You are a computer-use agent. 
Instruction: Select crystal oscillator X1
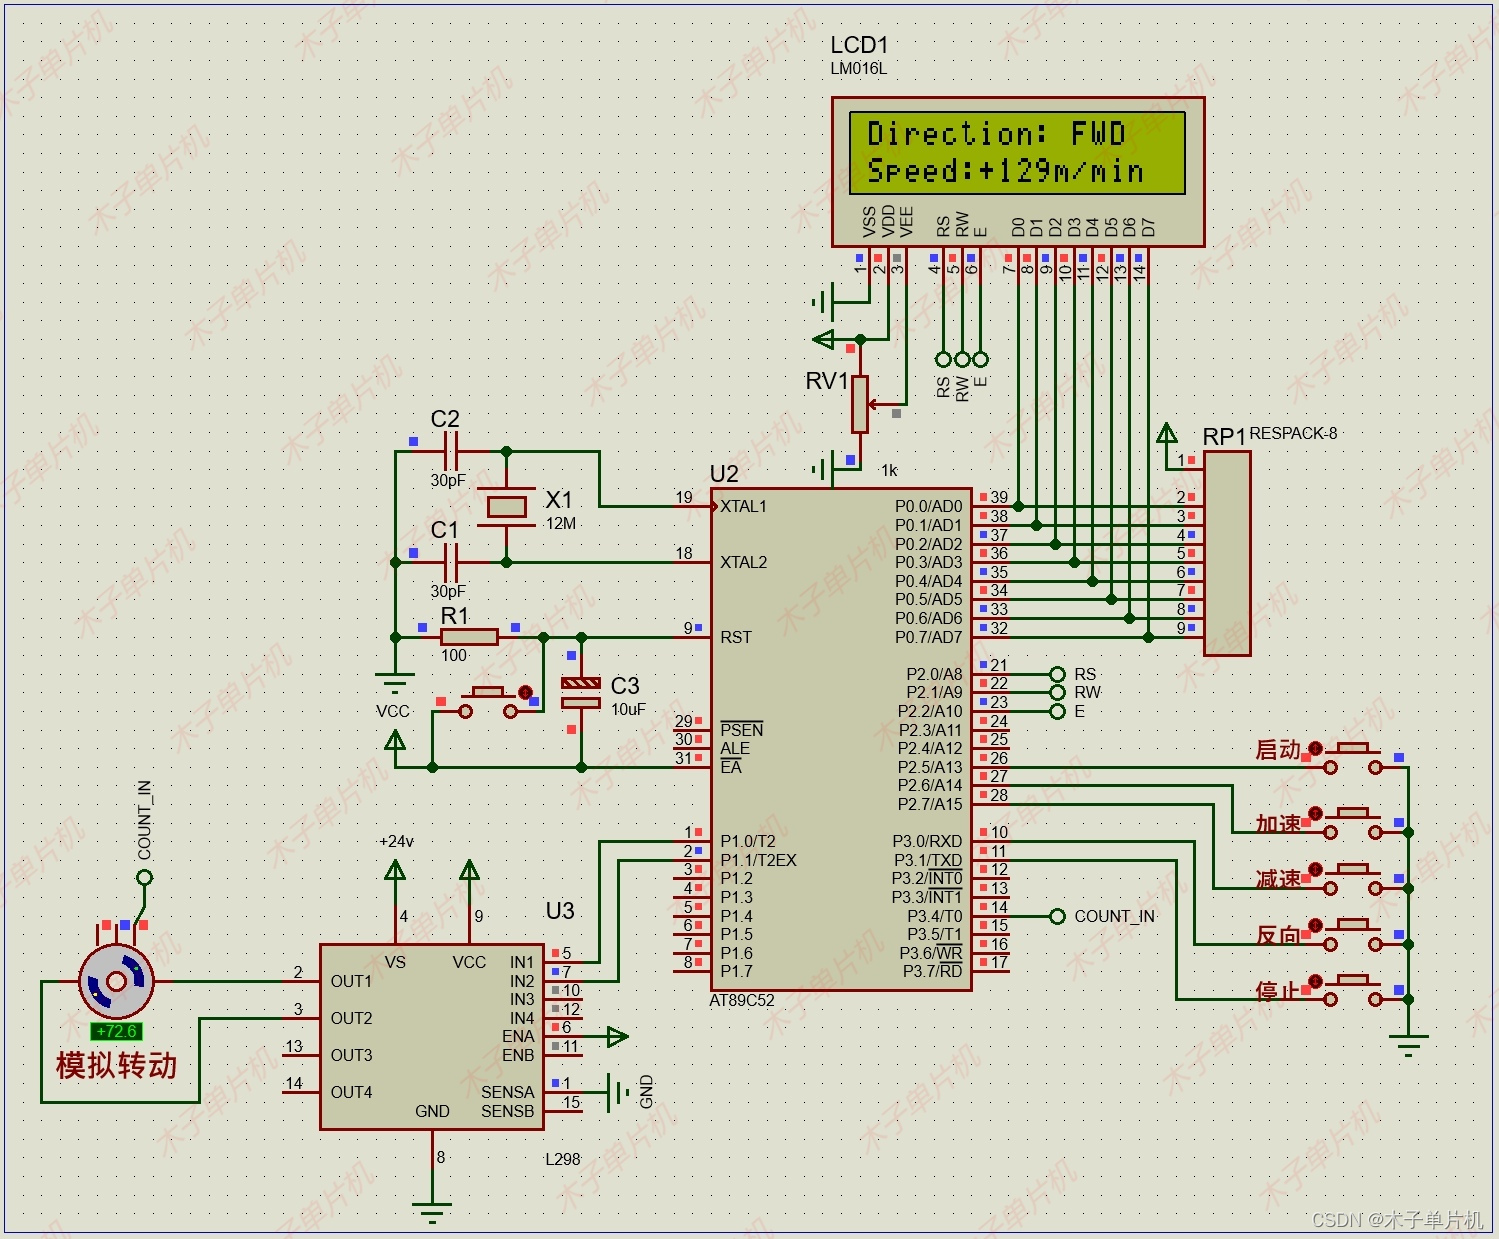point(506,507)
